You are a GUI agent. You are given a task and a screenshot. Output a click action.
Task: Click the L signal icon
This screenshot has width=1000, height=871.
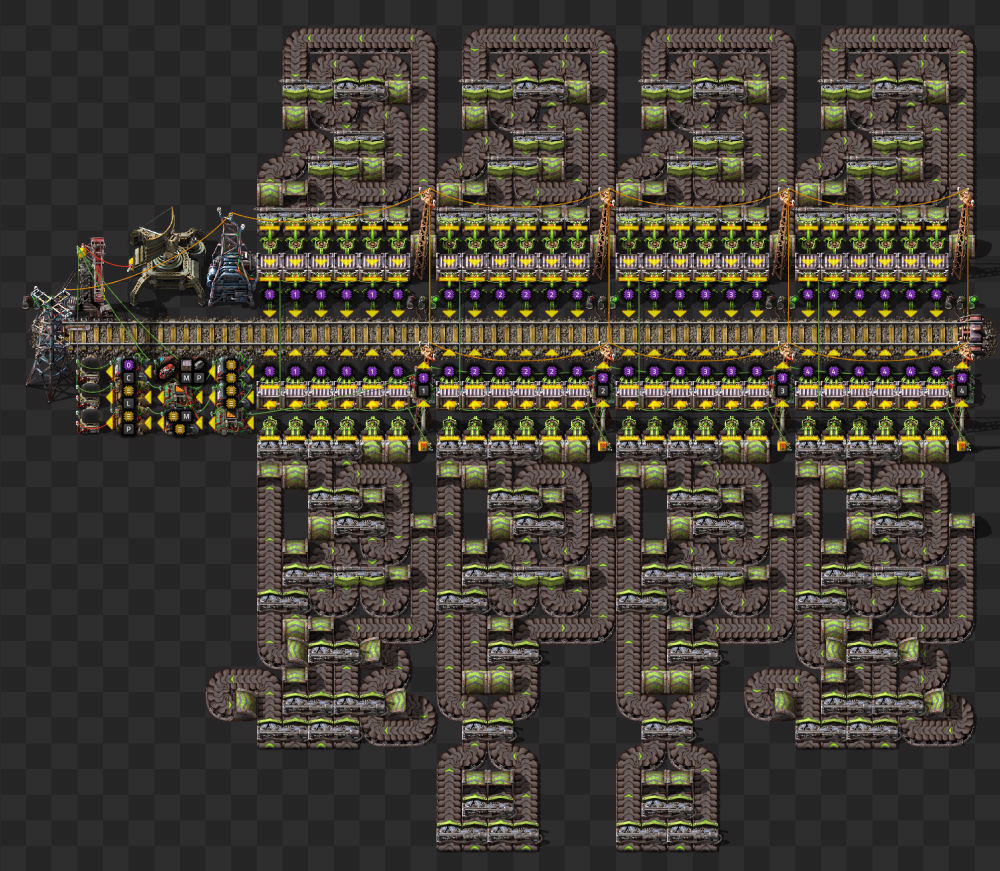tap(129, 404)
